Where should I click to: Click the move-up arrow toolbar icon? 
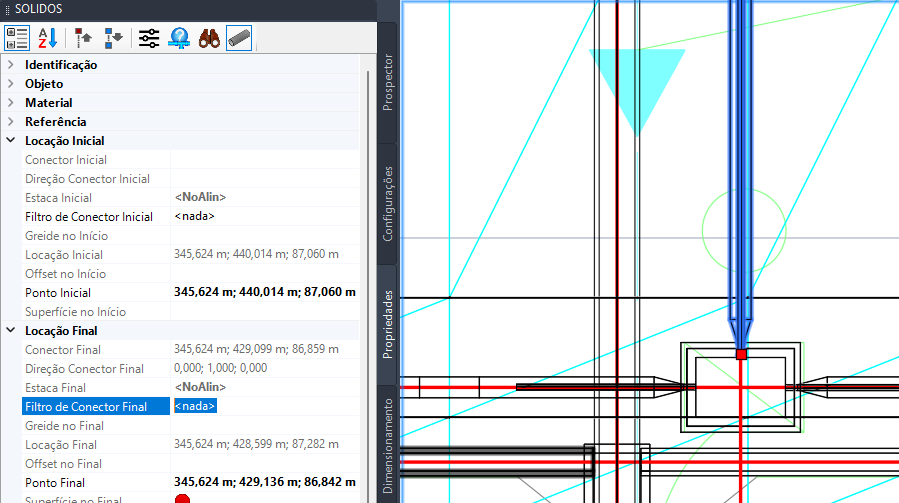(83, 38)
